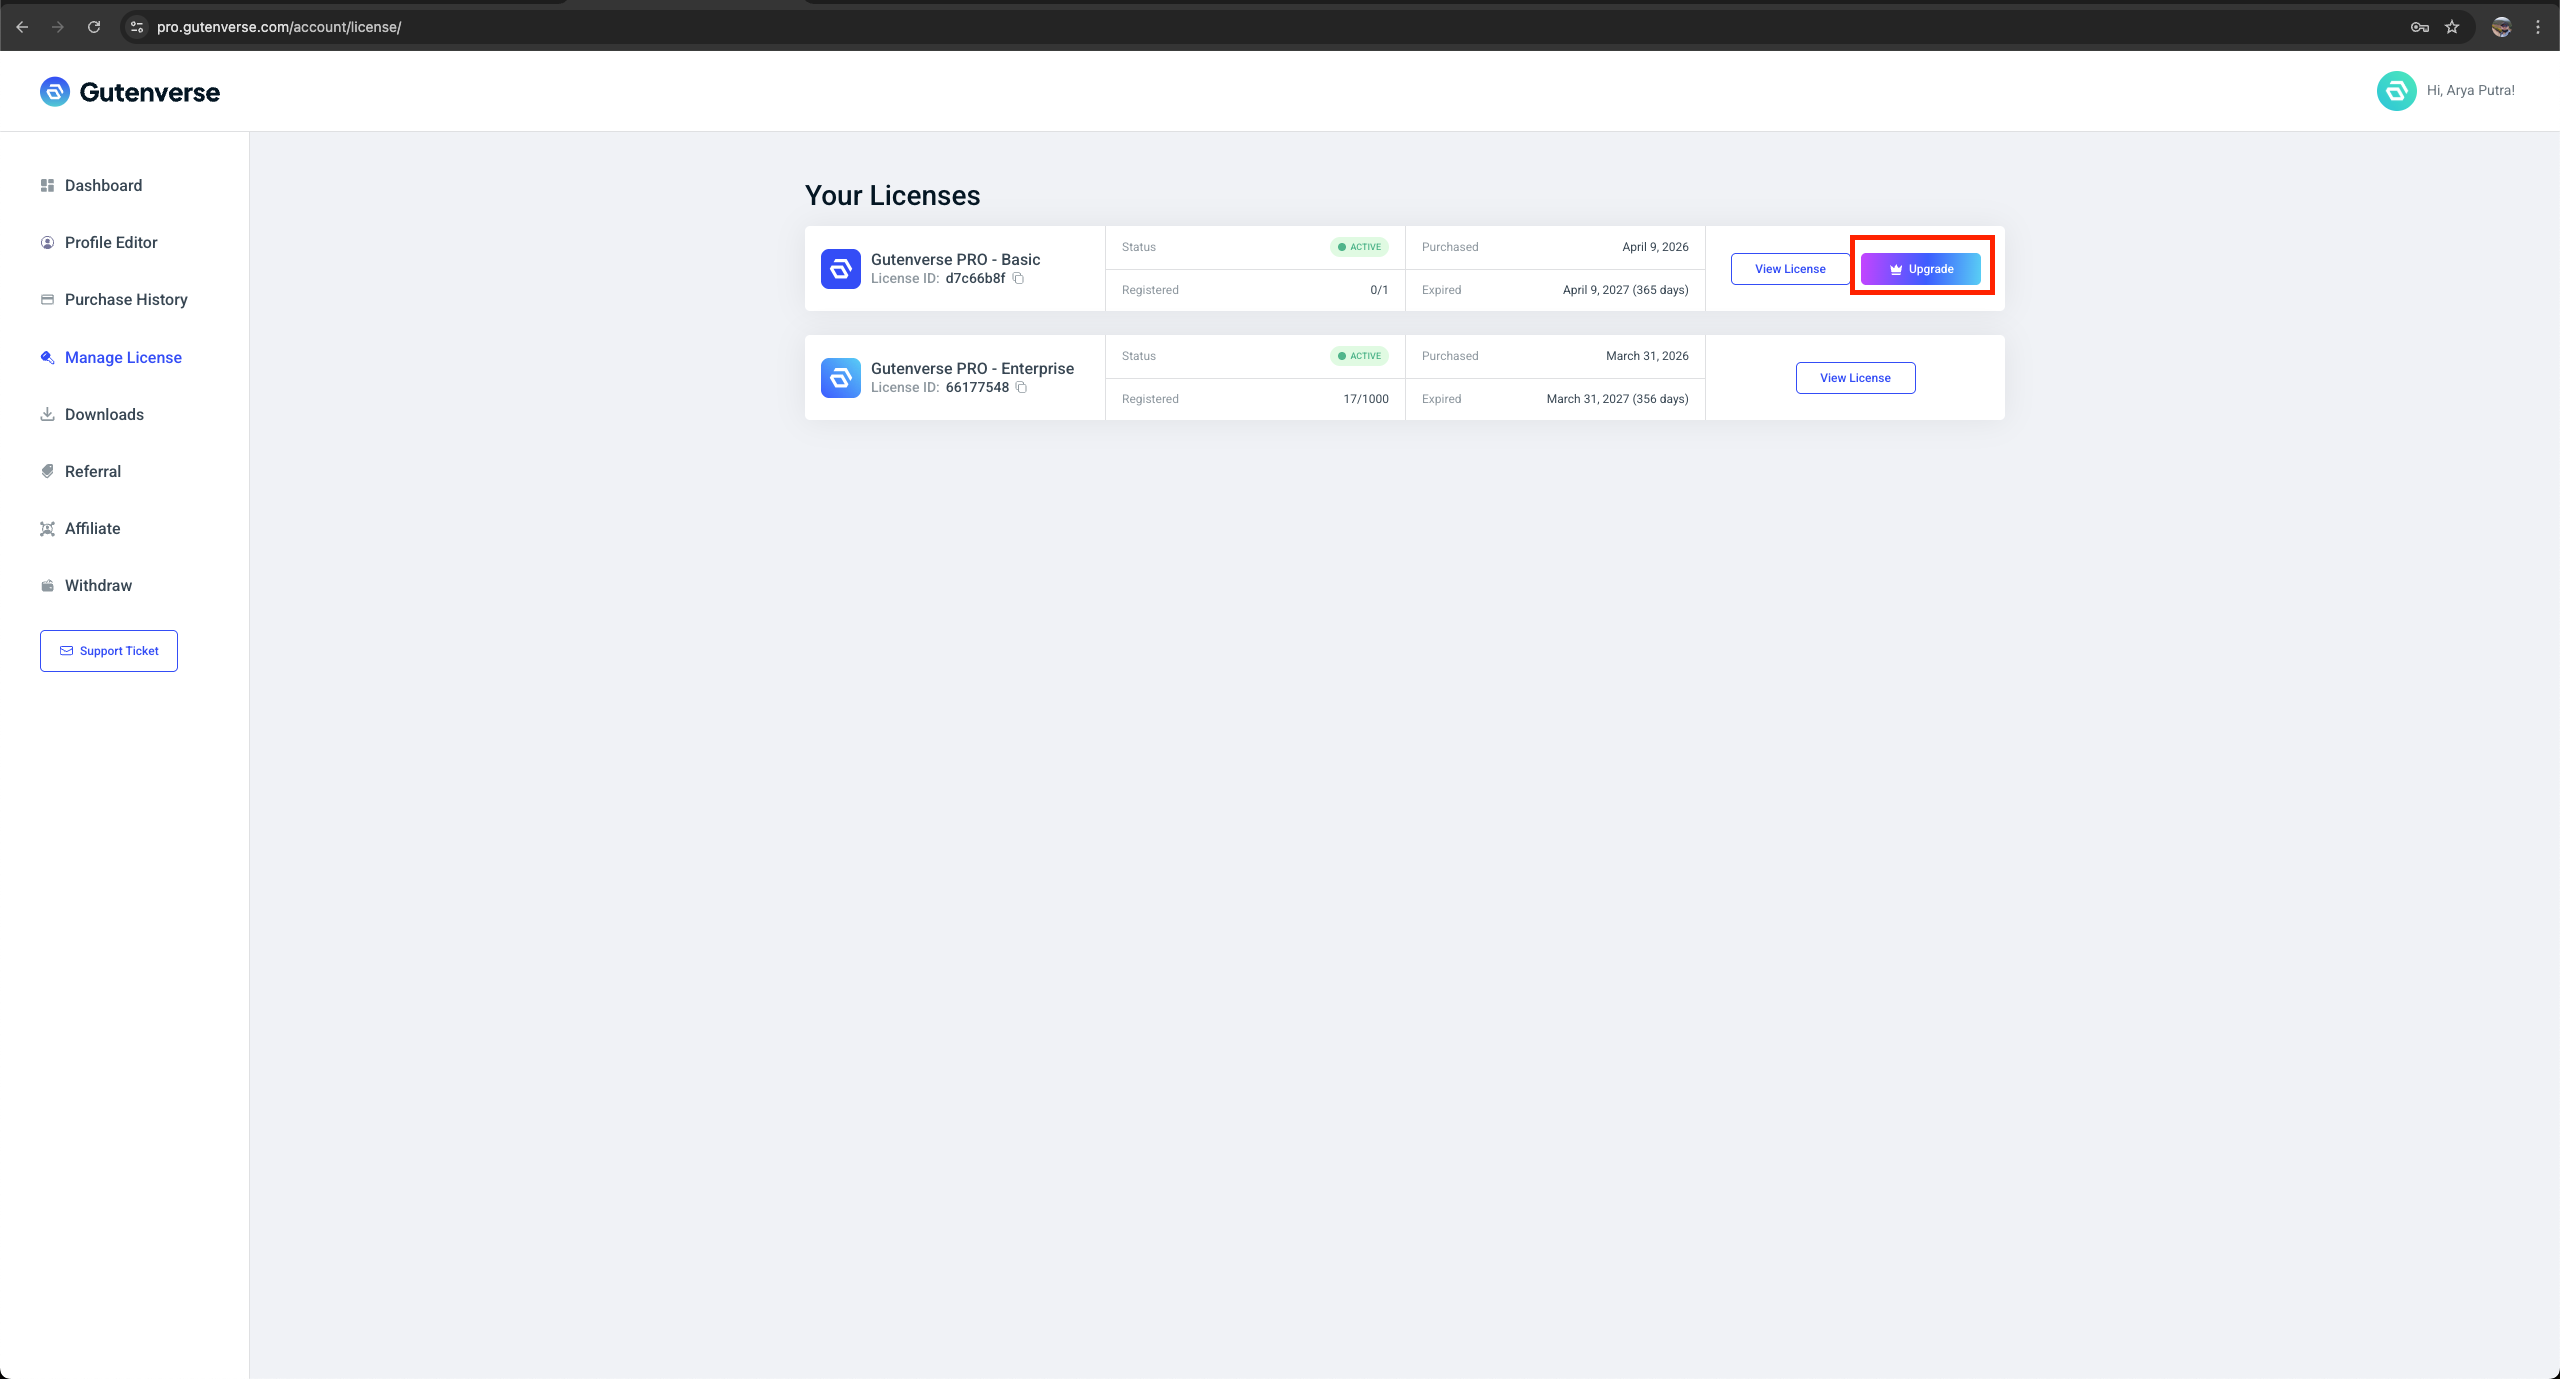Open the site information icon in the URL bar

pyautogui.click(x=138, y=27)
